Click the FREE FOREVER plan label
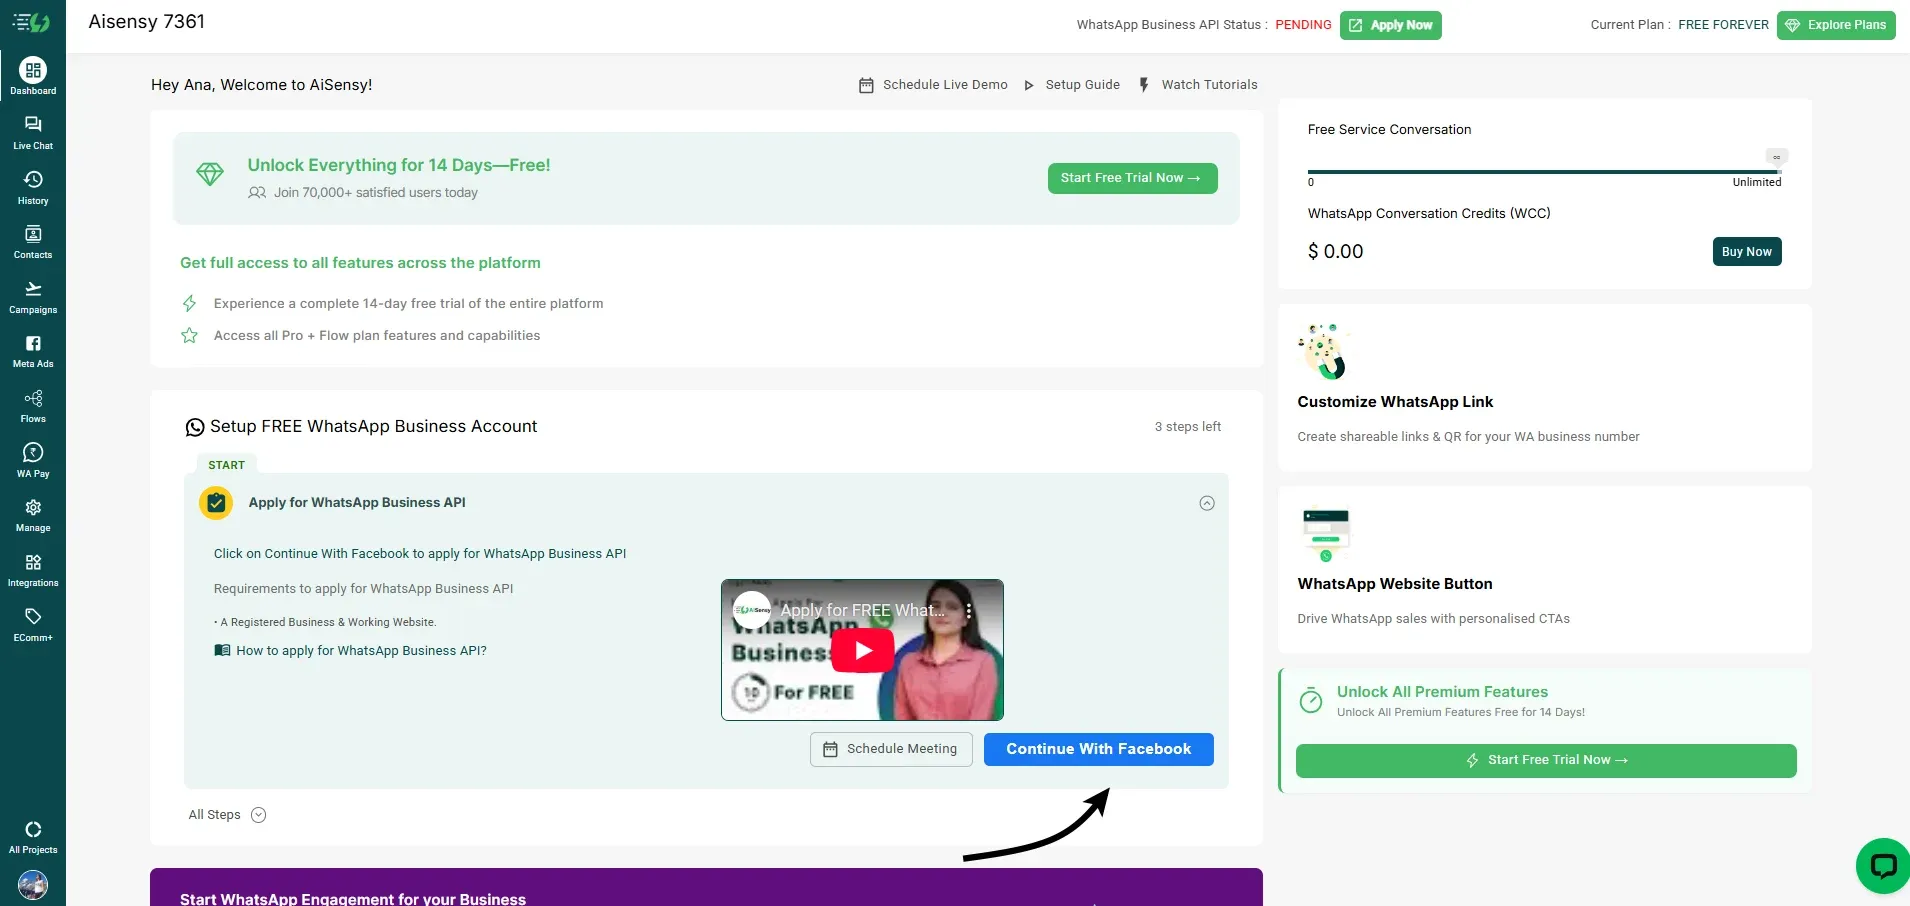This screenshot has height=906, width=1910. coord(1722,25)
